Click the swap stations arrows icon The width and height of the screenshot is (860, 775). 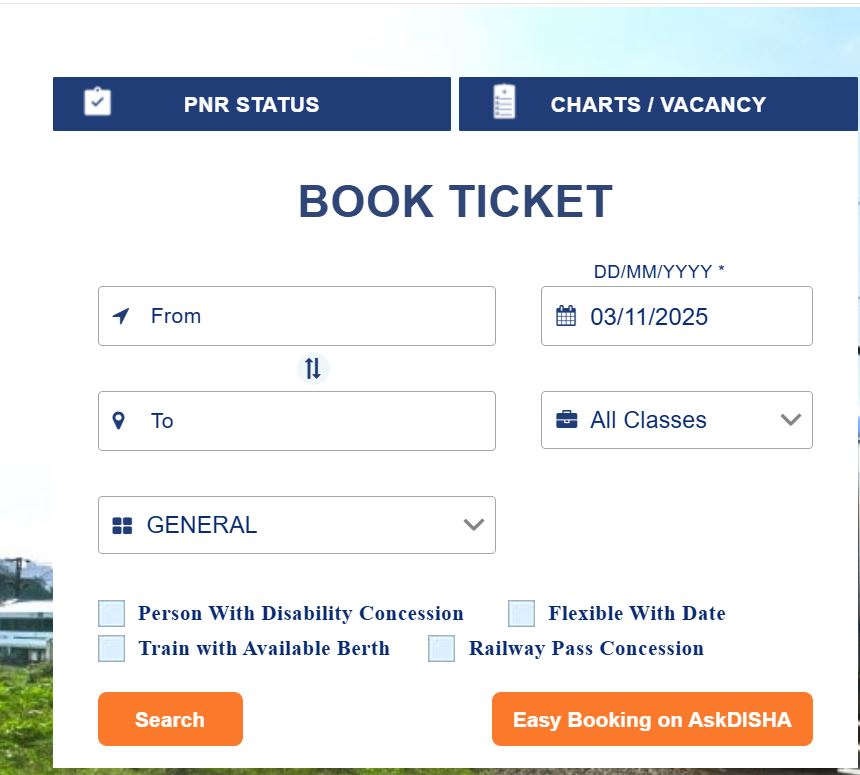point(312,368)
